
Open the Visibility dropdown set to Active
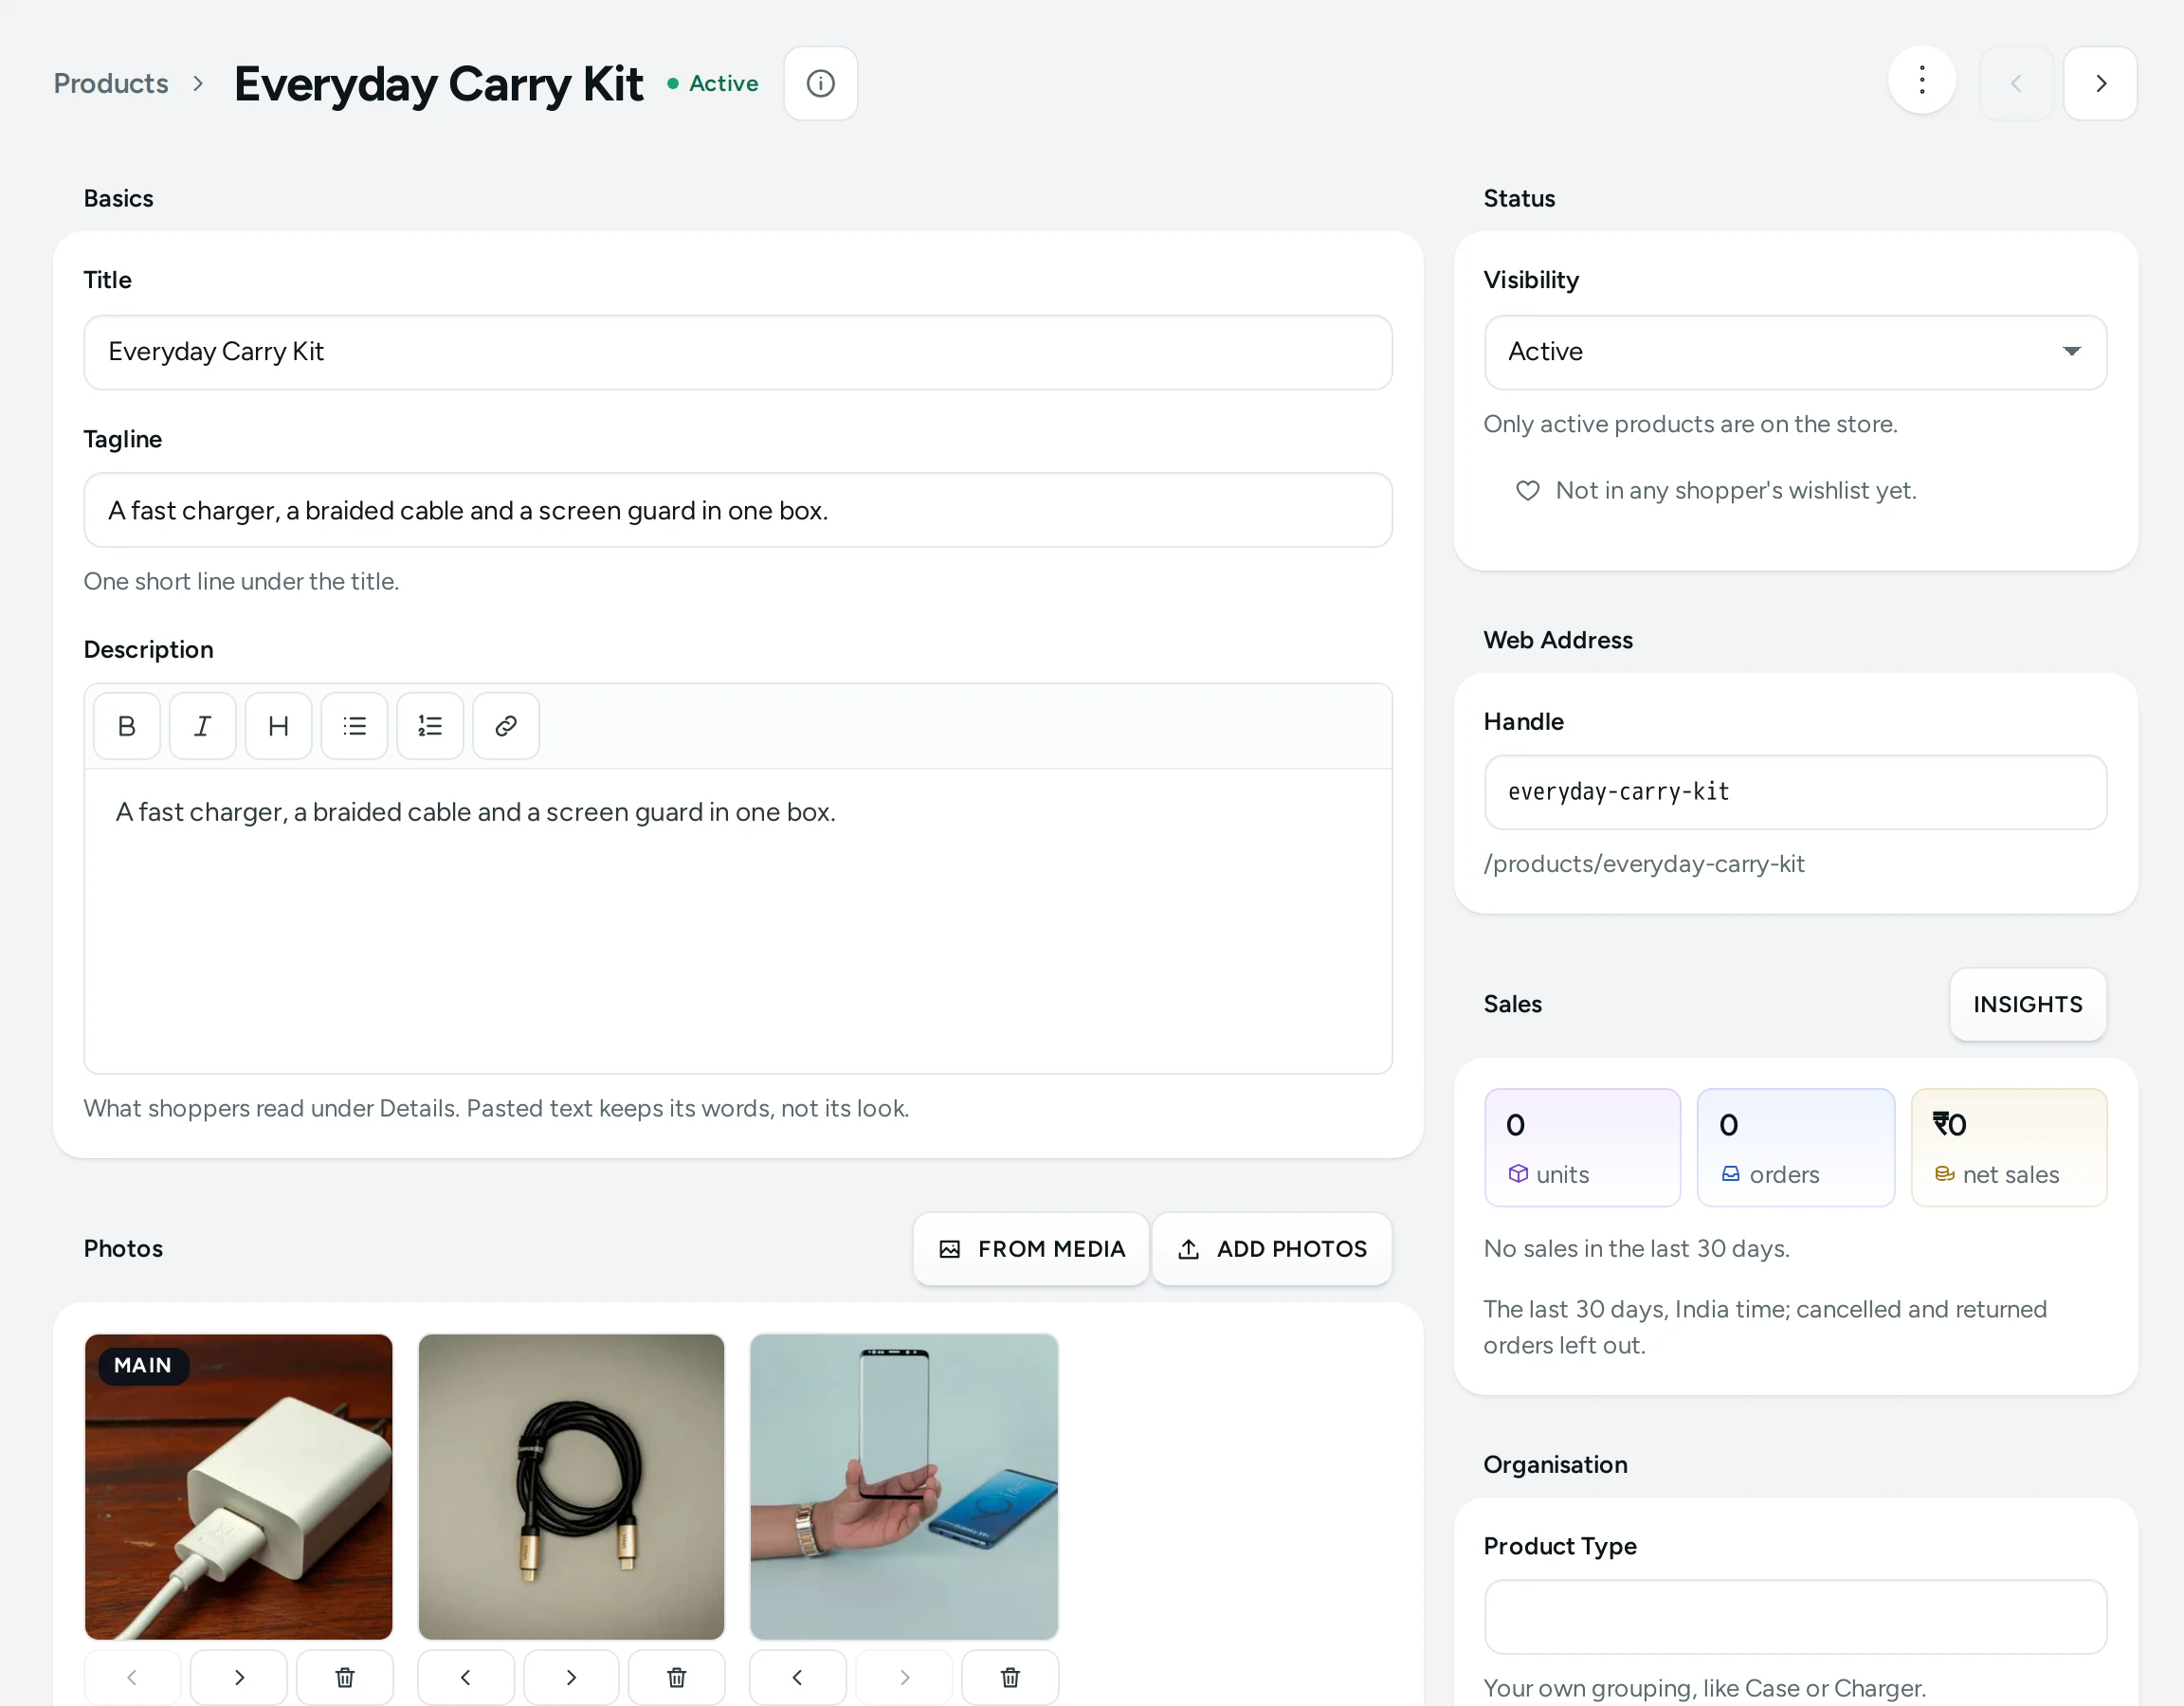pyautogui.click(x=1795, y=352)
